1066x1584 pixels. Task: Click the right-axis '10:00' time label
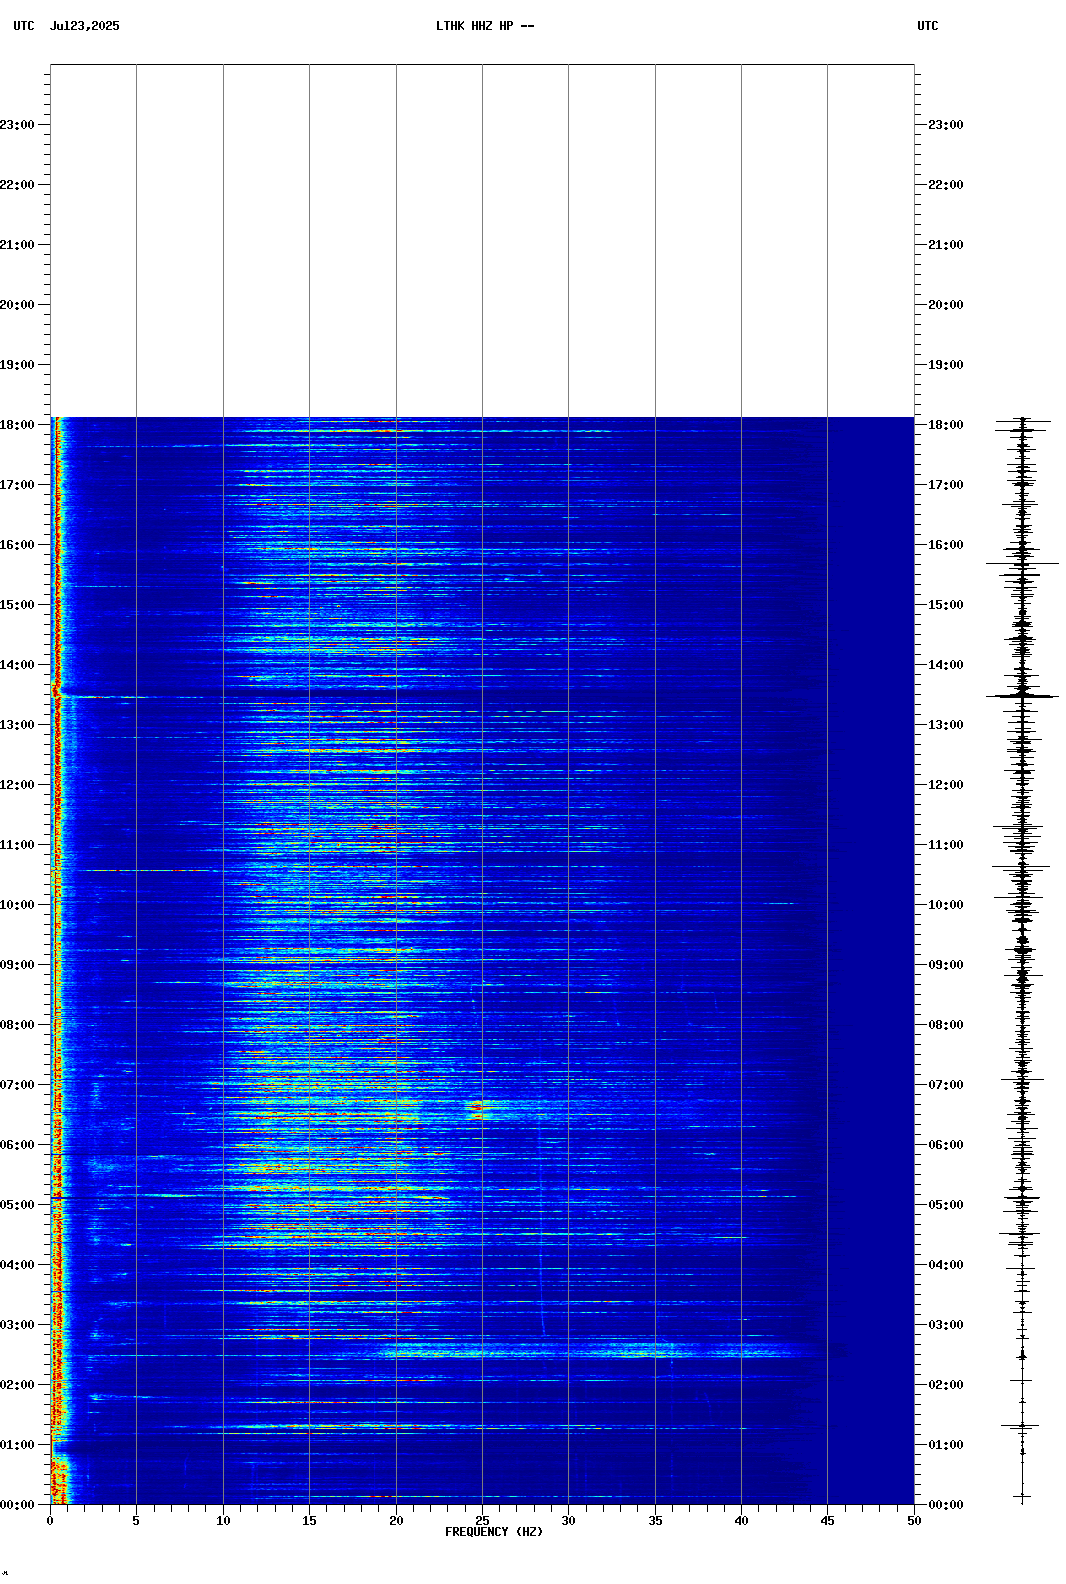click(946, 905)
